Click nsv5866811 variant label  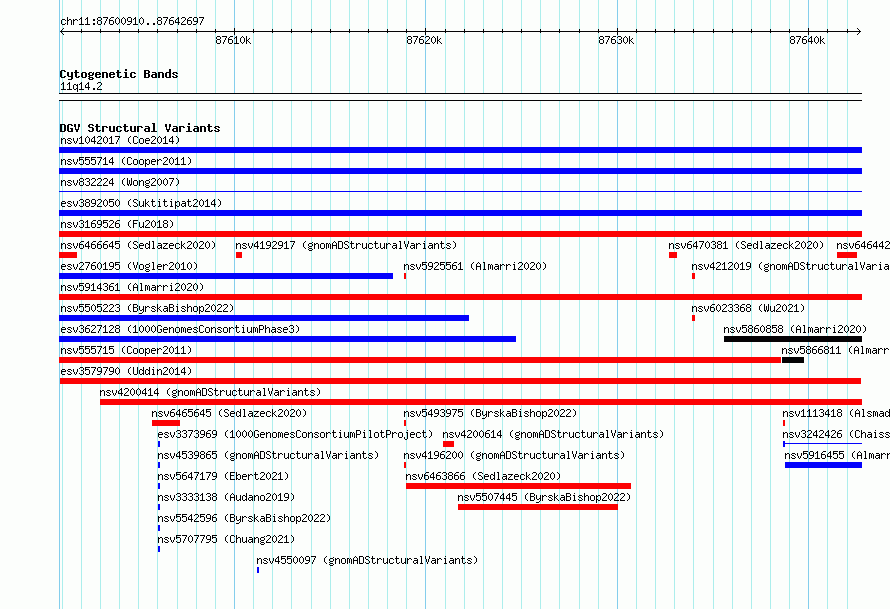tap(835, 350)
